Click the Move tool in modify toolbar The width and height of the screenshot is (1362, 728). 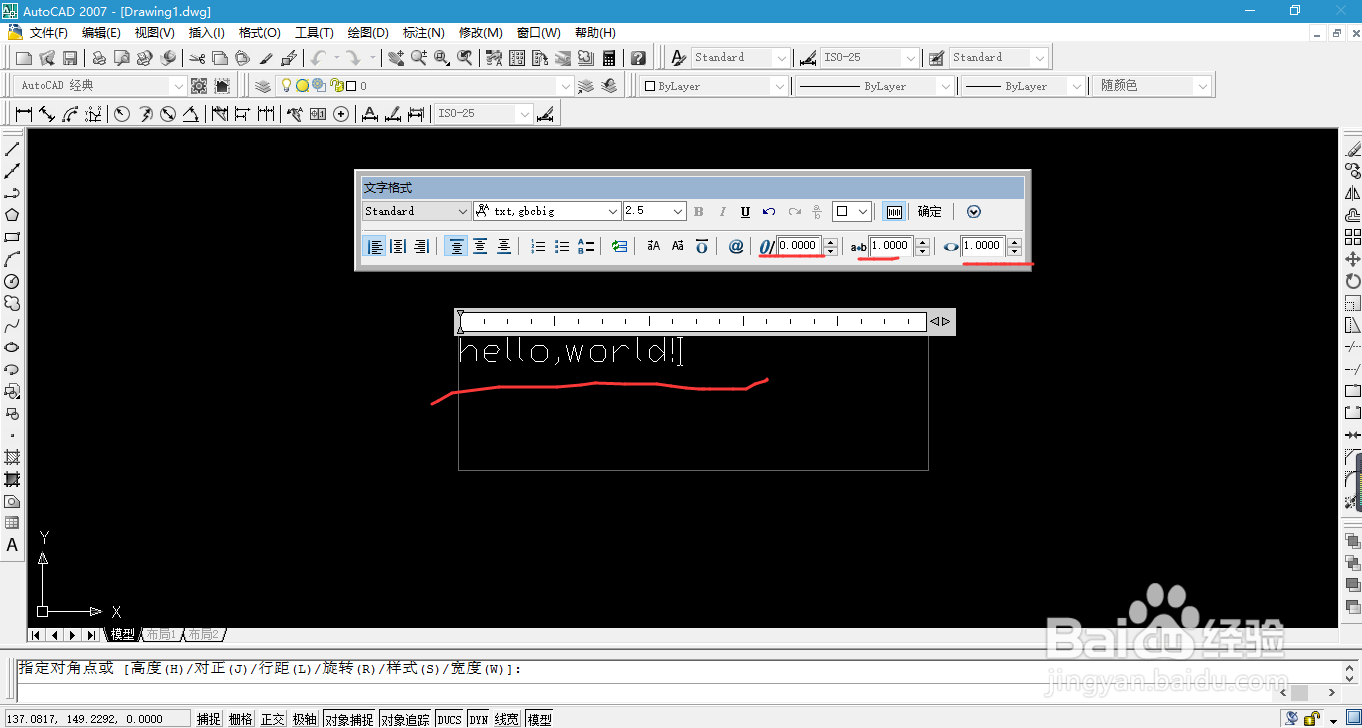(1352, 259)
